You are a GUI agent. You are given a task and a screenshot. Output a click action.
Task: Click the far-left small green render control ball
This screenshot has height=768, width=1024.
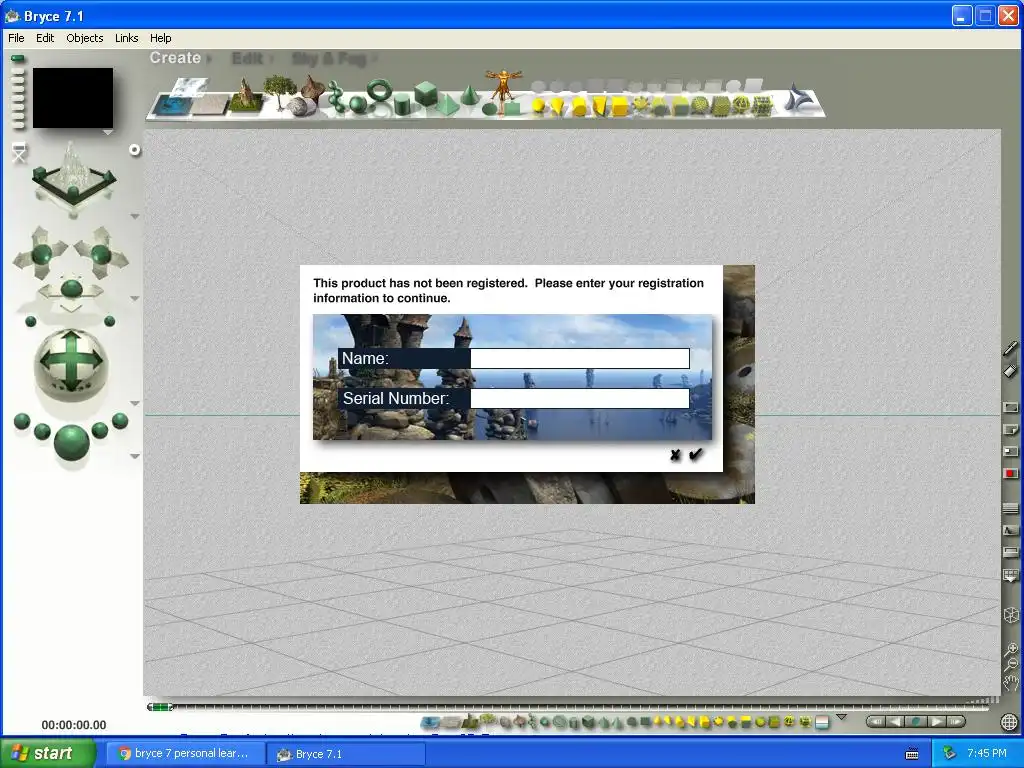pyautogui.click(x=22, y=421)
